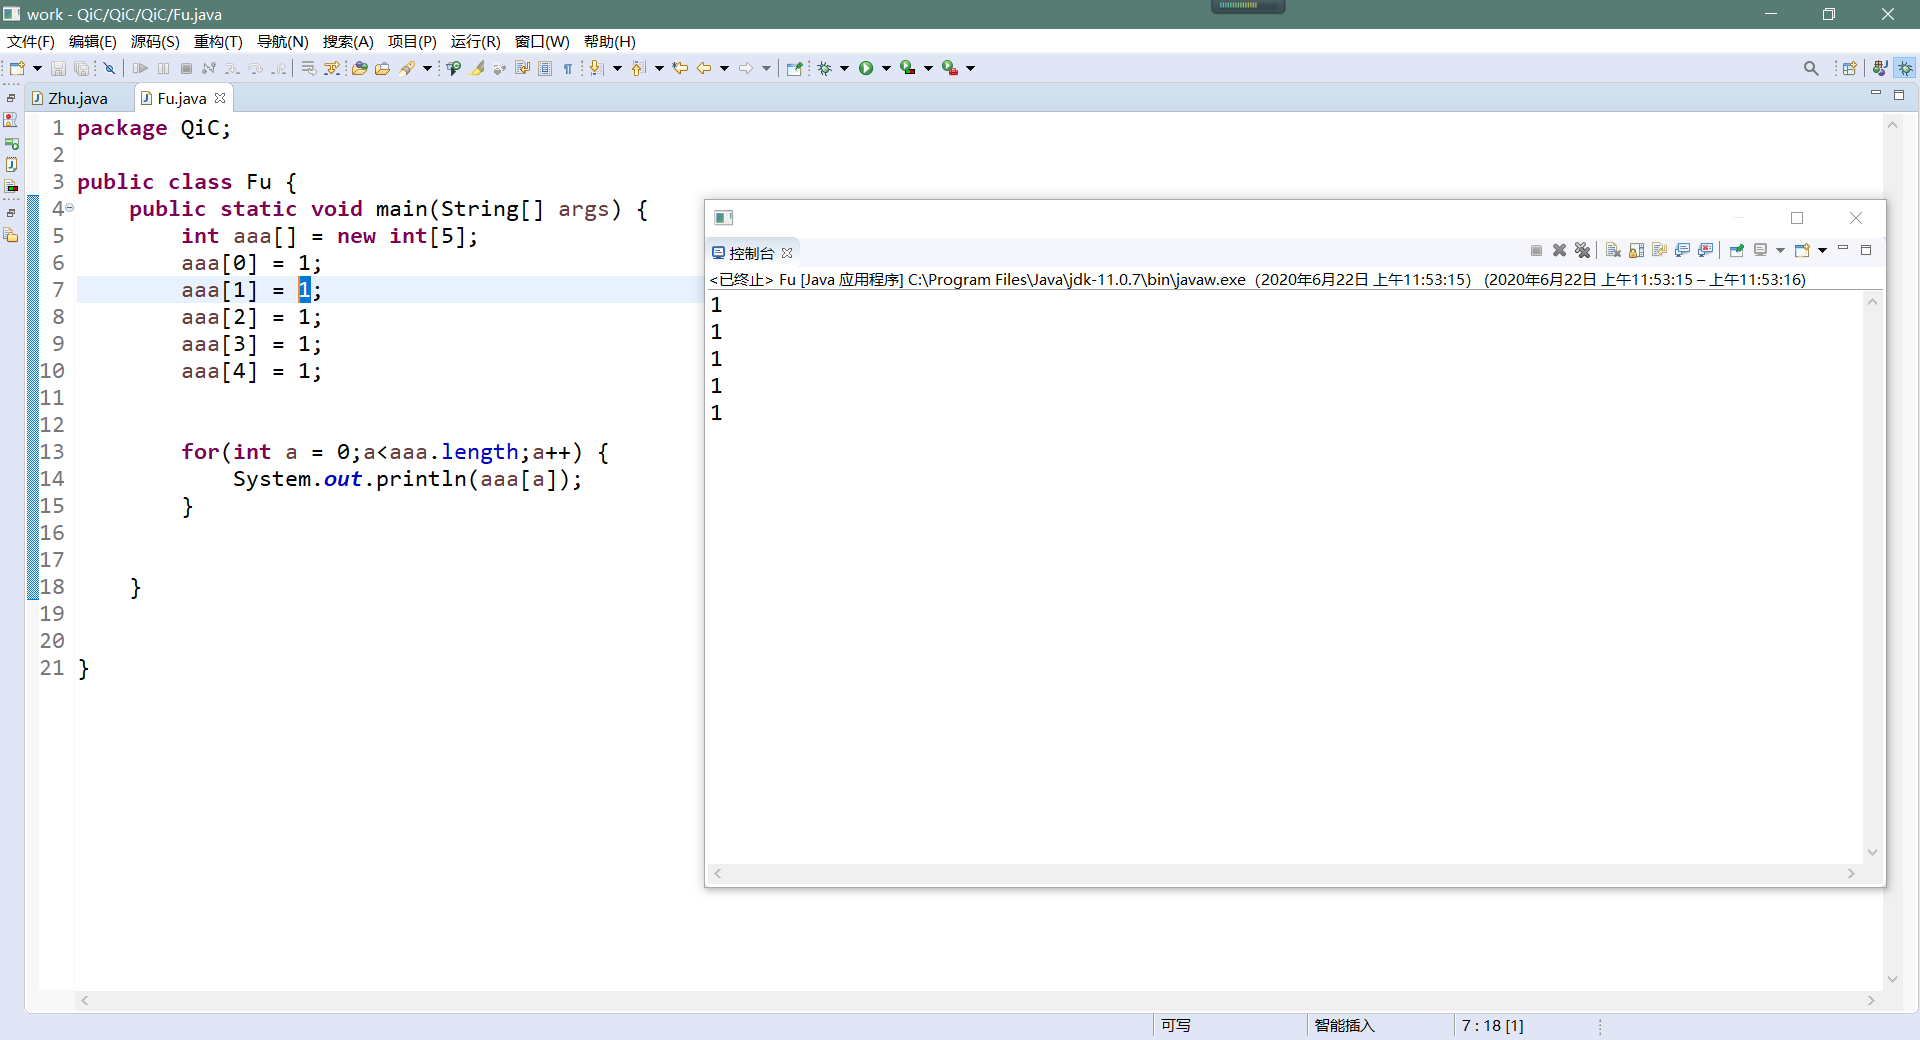Open the 运行(R) menu
The image size is (1920, 1040).
click(x=475, y=41)
